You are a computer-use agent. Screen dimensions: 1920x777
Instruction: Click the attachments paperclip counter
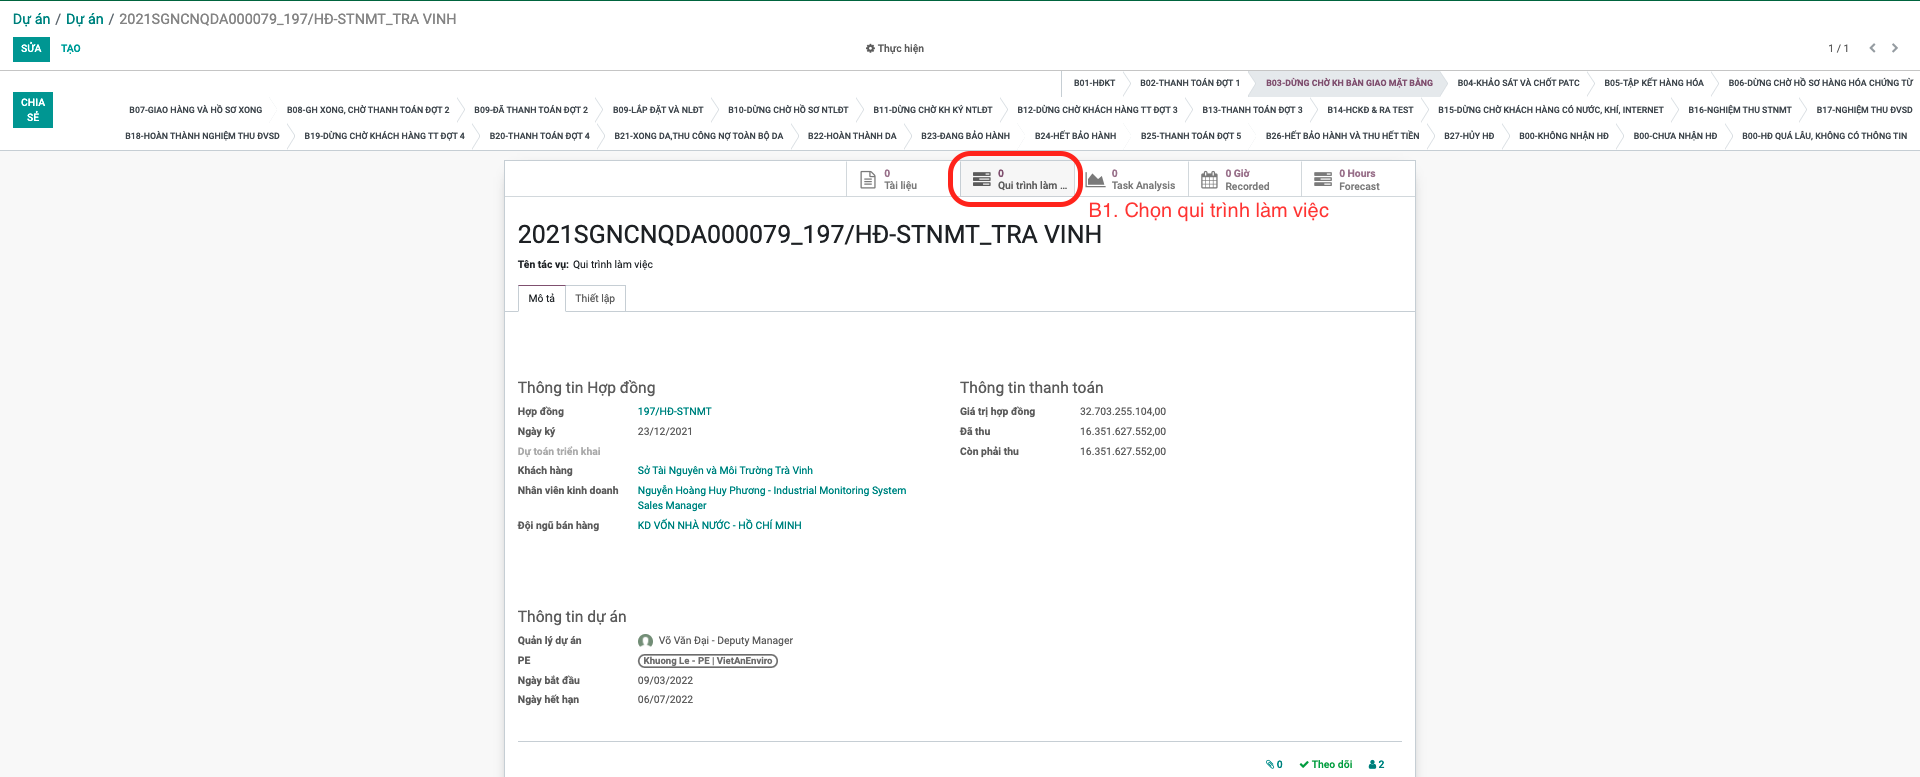1274,764
